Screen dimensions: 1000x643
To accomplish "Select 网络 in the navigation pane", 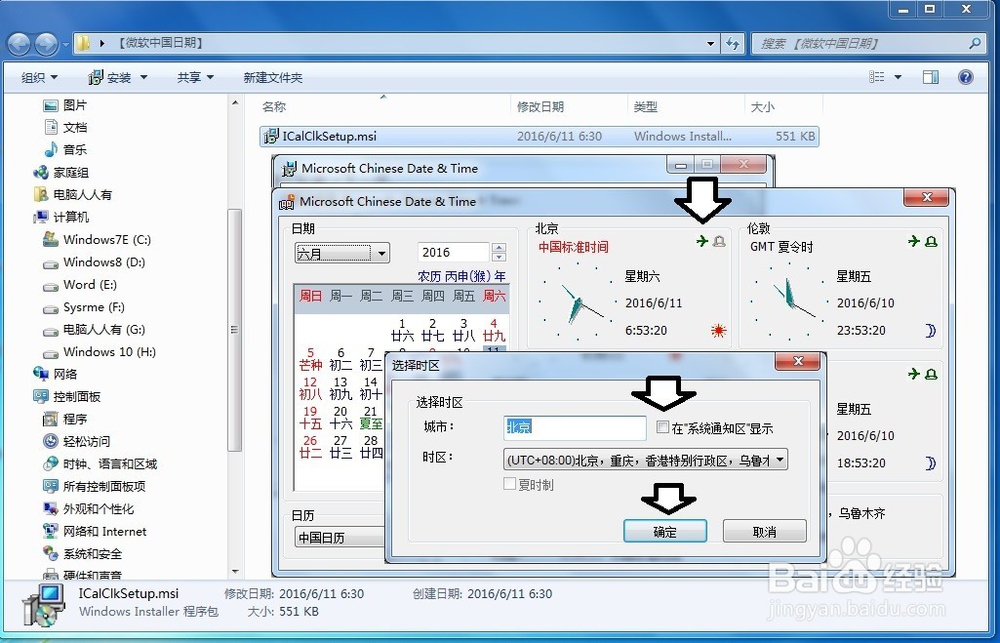I will [x=55, y=374].
